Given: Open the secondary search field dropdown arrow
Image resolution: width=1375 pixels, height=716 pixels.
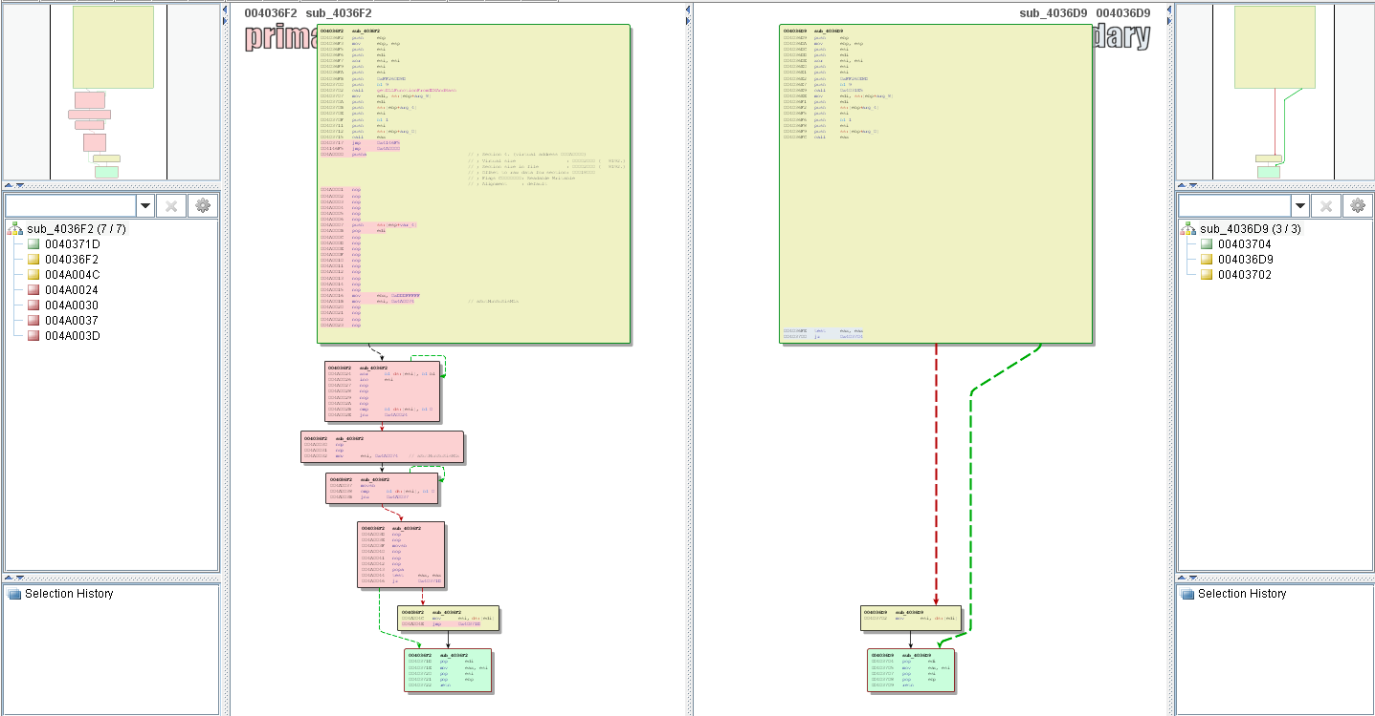Looking at the screenshot, I should [x=1299, y=206].
